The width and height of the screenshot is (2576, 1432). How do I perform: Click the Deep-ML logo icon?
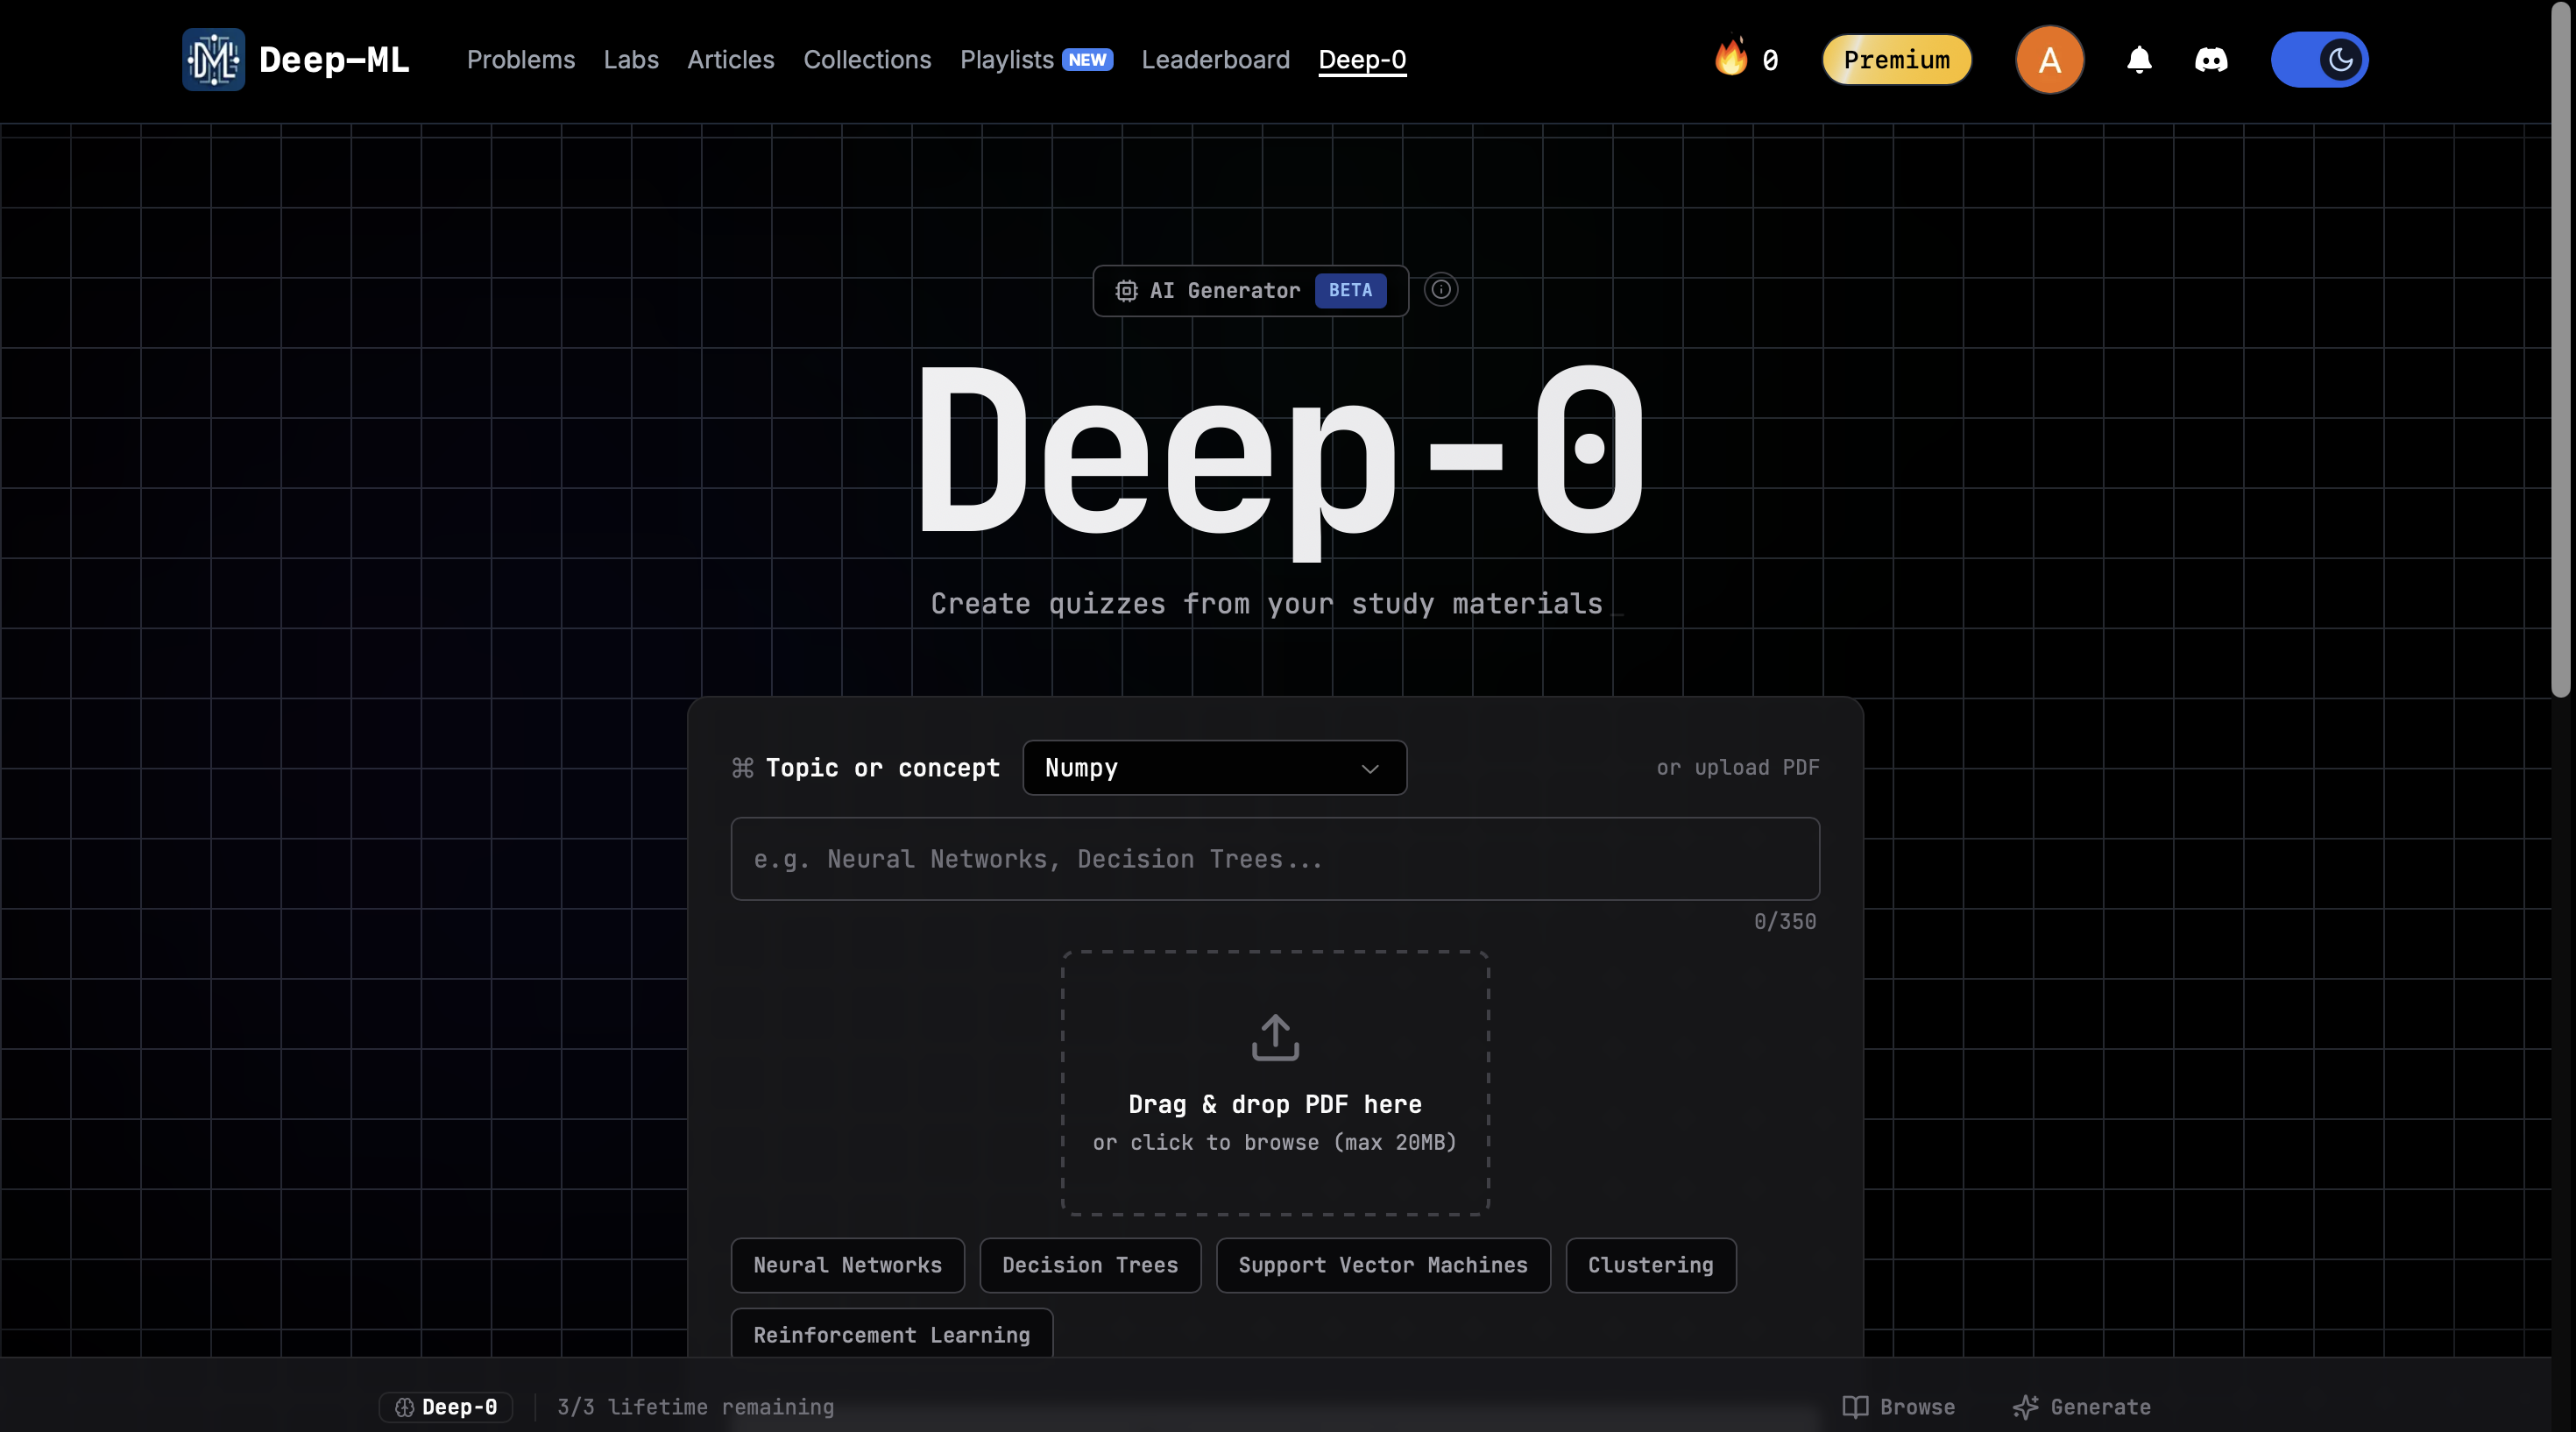point(212,59)
